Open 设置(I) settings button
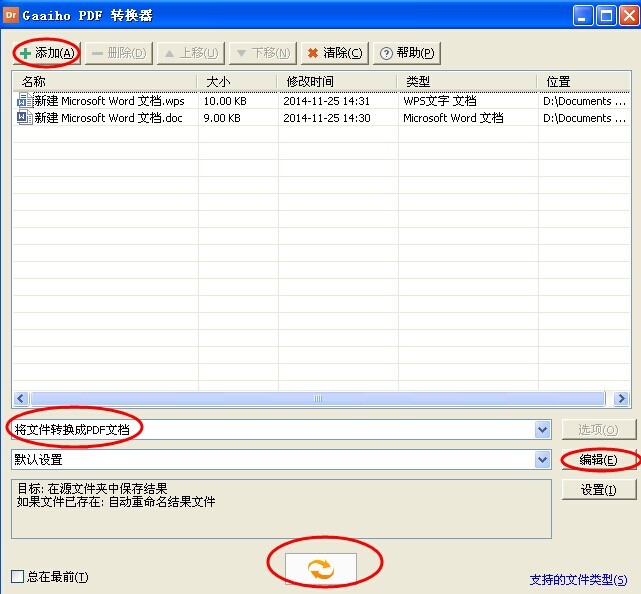641x594 pixels. coord(599,489)
